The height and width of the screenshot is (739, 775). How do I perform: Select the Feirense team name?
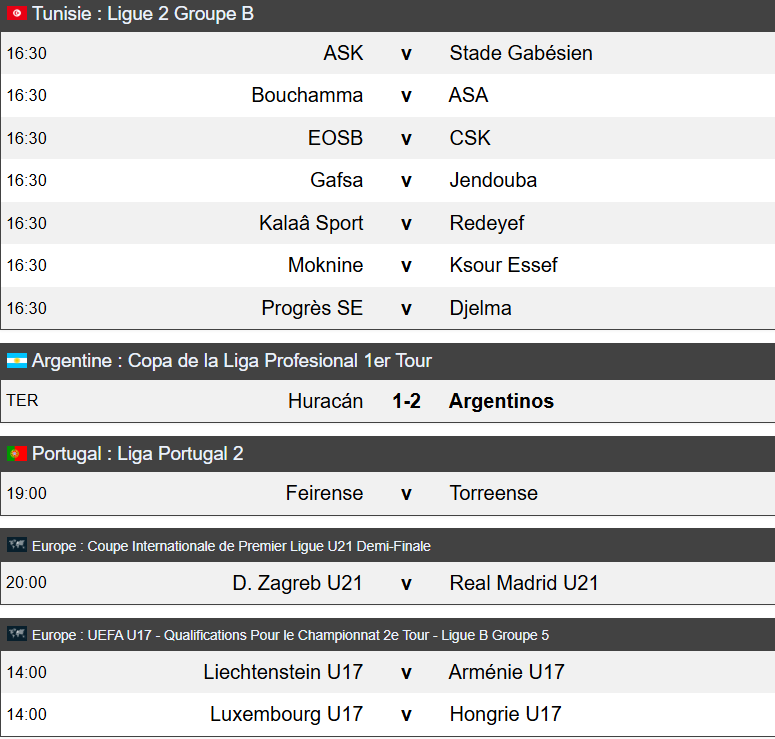324,493
